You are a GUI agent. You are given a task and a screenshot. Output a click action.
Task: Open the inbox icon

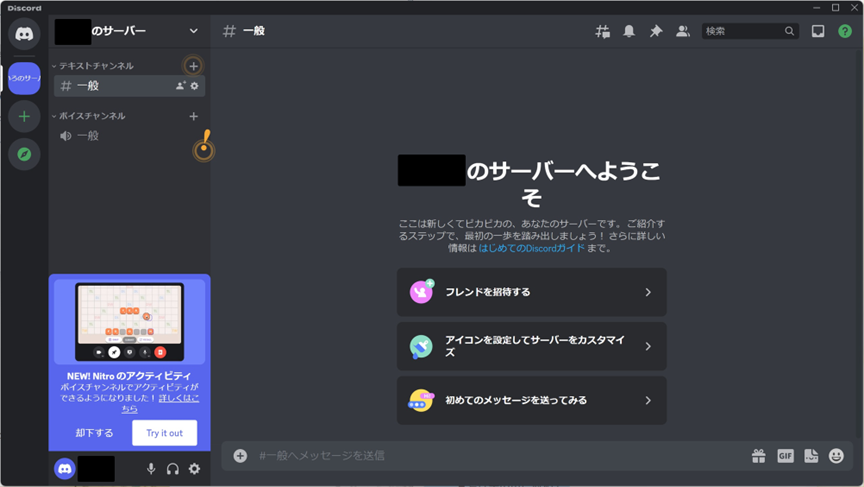(x=818, y=31)
